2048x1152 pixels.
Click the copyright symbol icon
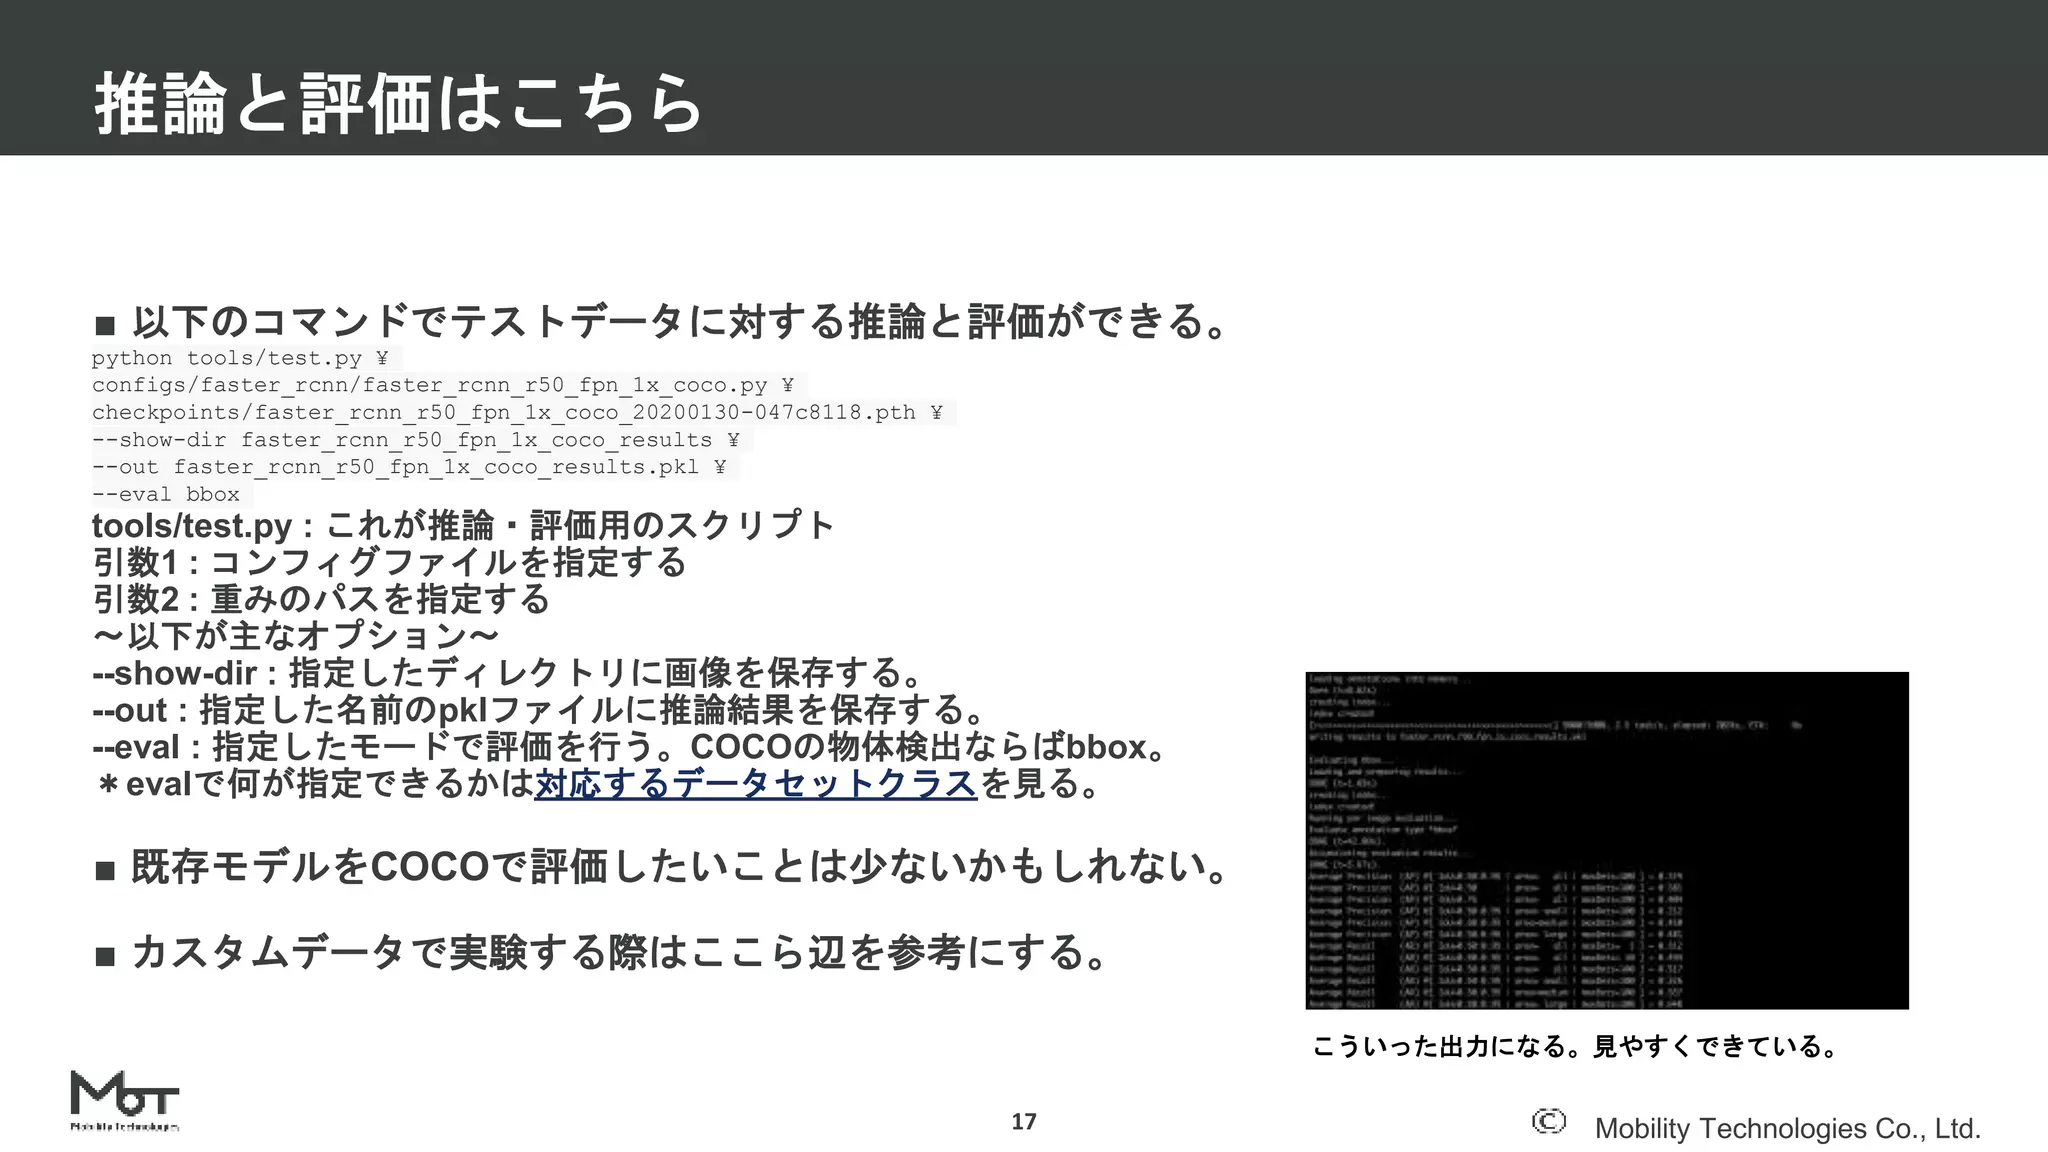(x=1548, y=1121)
